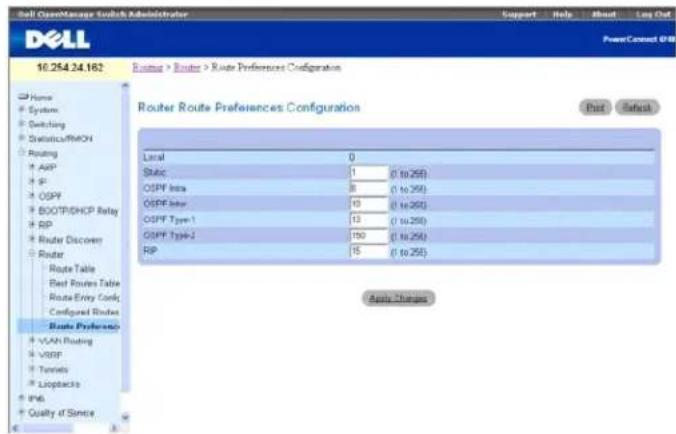Click sidebar scrollbar down arrow
This screenshot has height=434, width=676.
tap(125, 417)
